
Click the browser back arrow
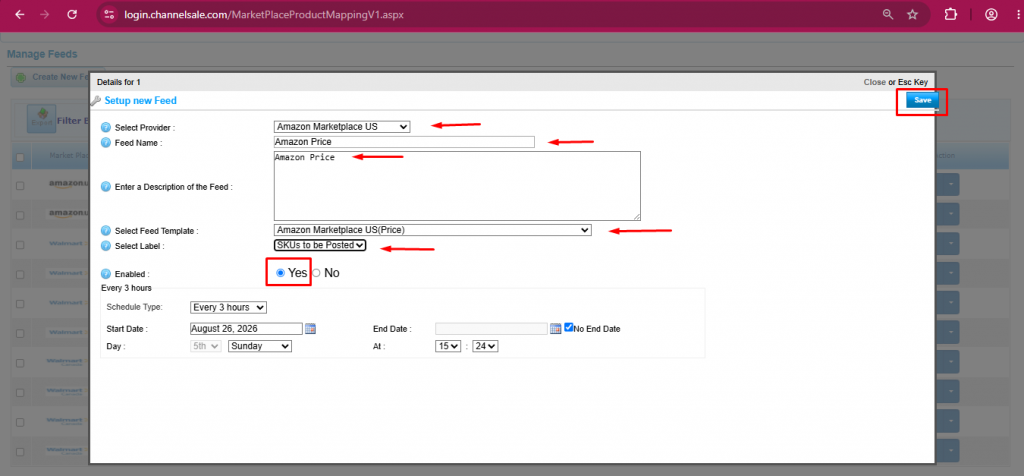(x=20, y=14)
